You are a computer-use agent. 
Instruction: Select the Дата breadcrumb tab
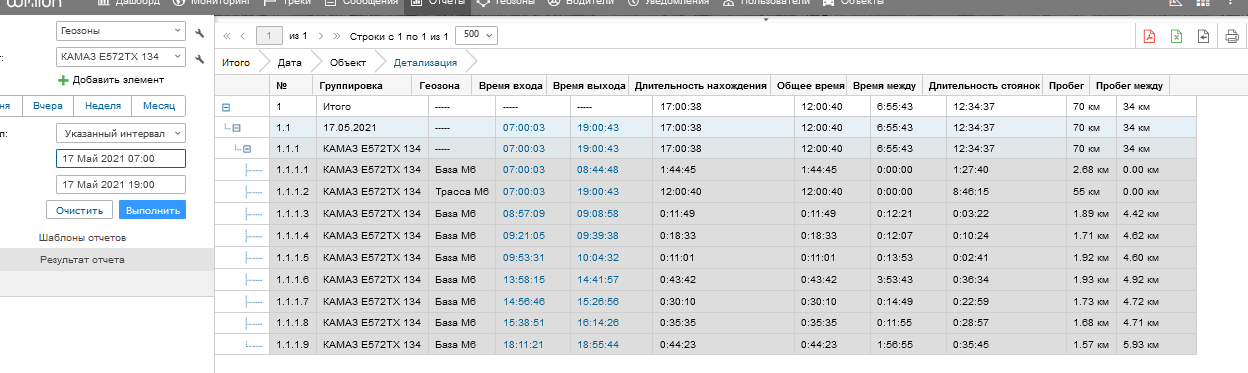[x=290, y=63]
